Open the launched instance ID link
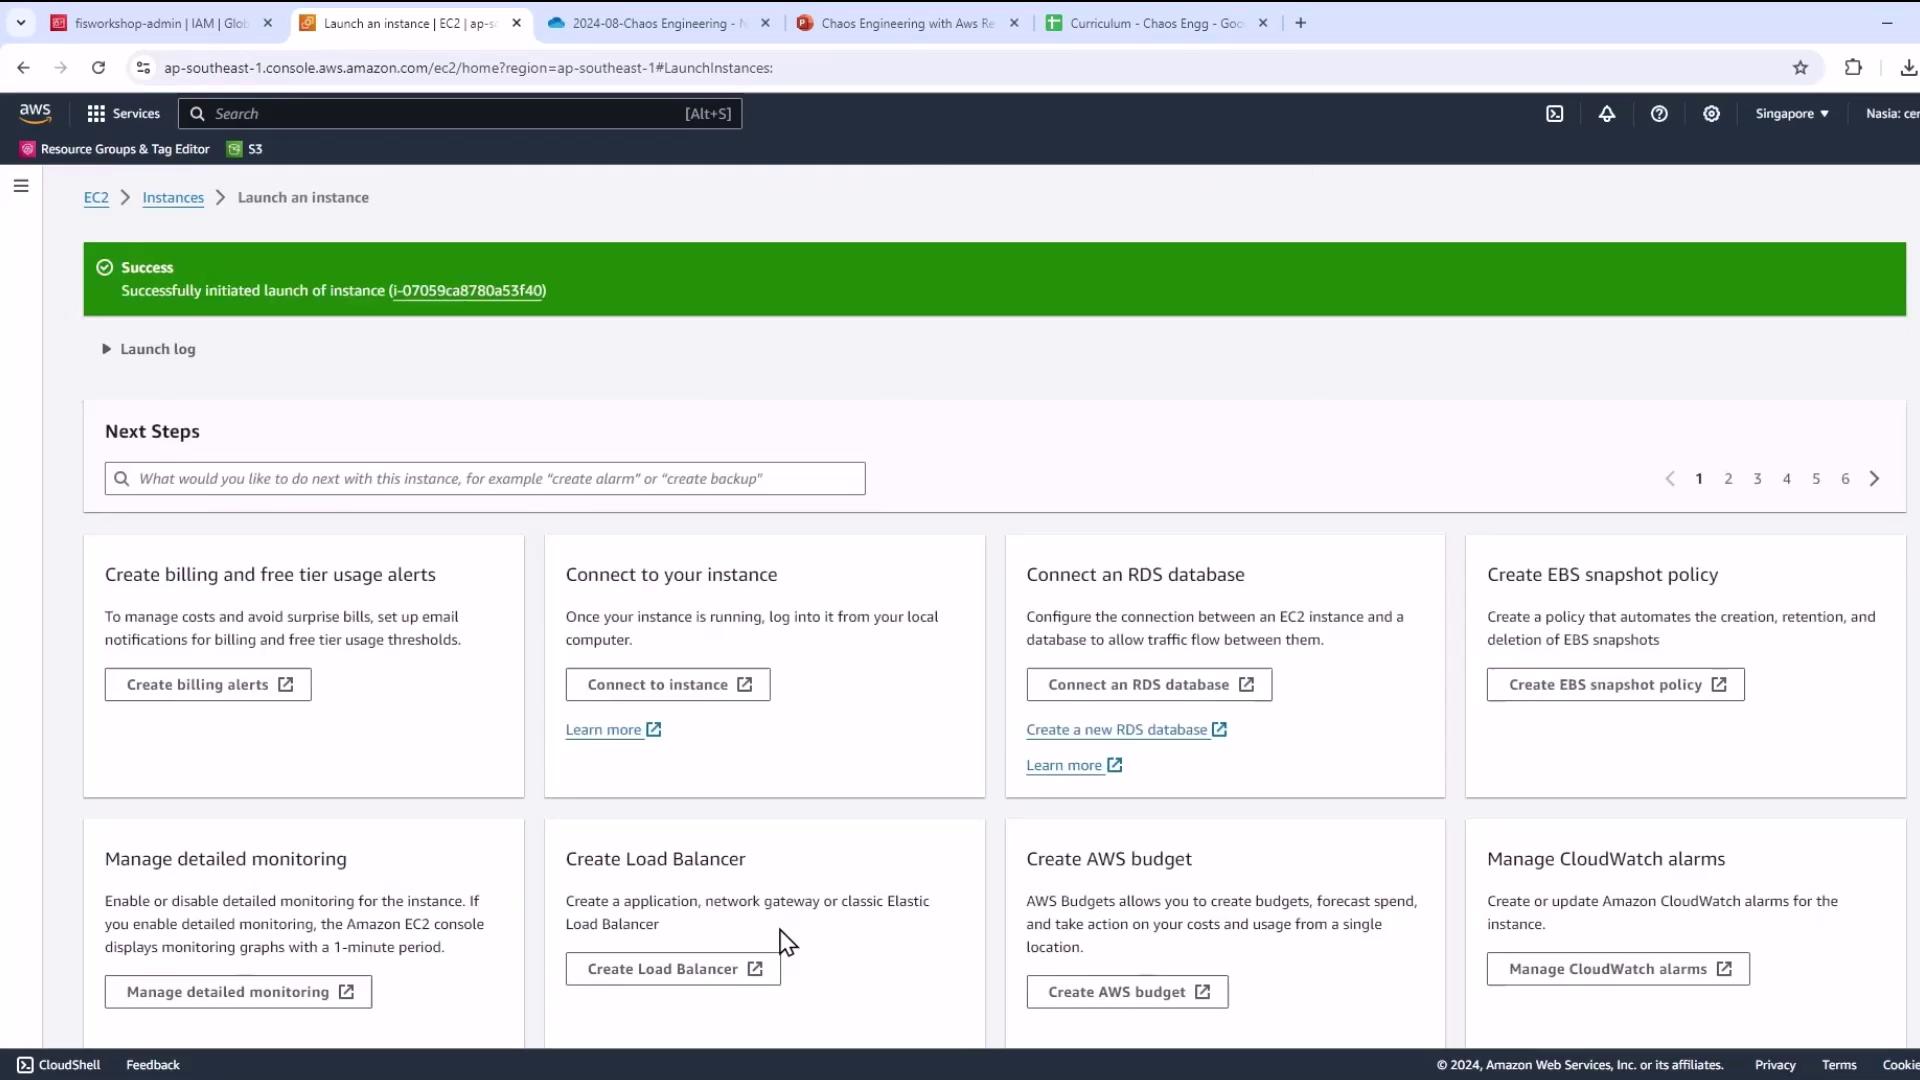 point(467,291)
